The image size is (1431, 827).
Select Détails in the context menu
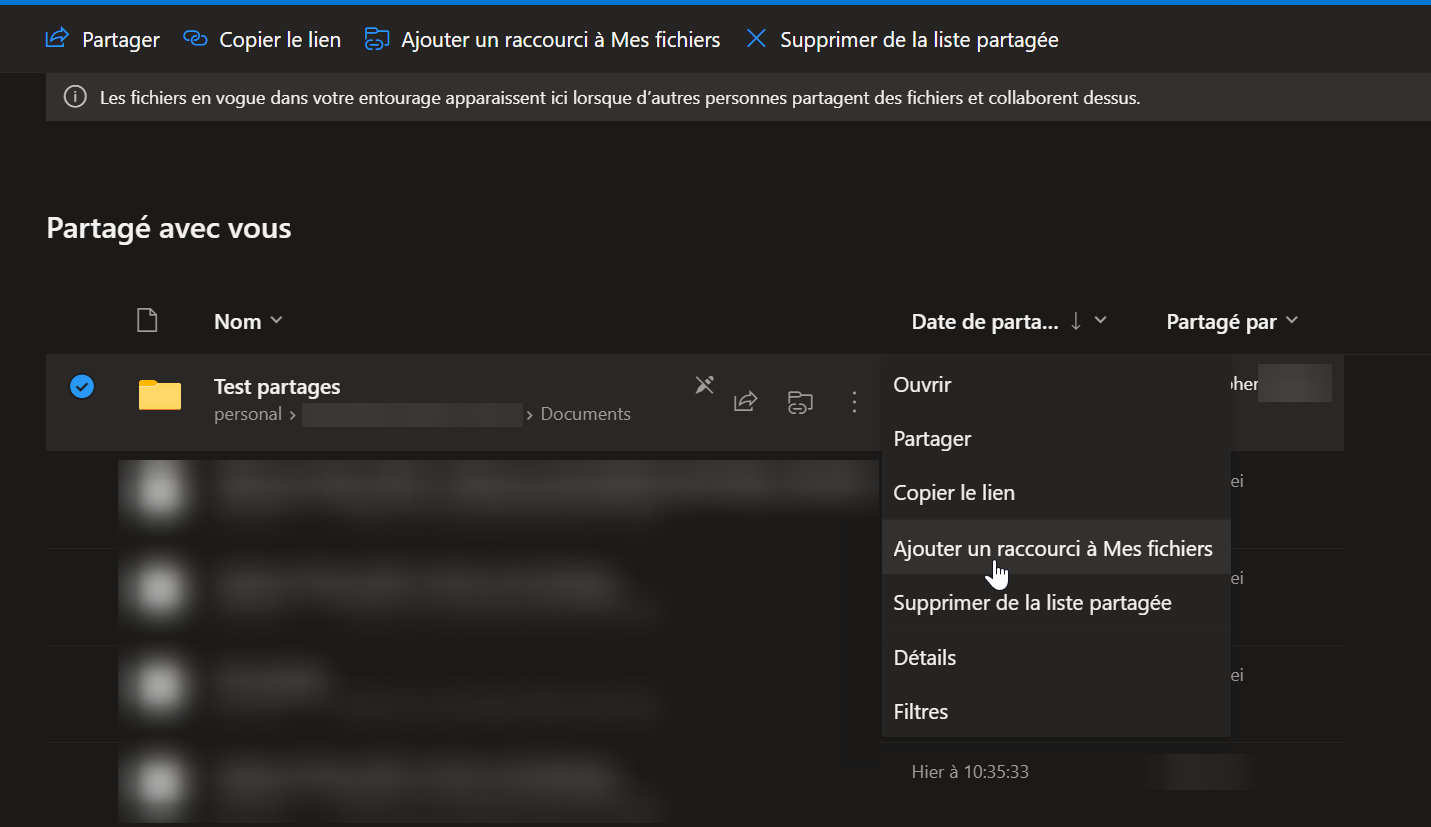click(x=924, y=658)
